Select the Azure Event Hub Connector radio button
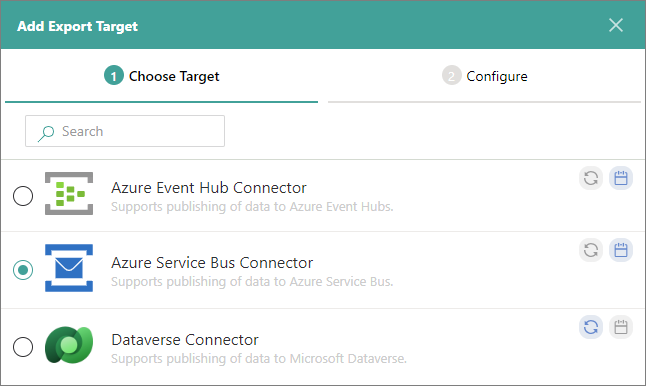Viewport: 646px width, 386px height. tap(23, 196)
